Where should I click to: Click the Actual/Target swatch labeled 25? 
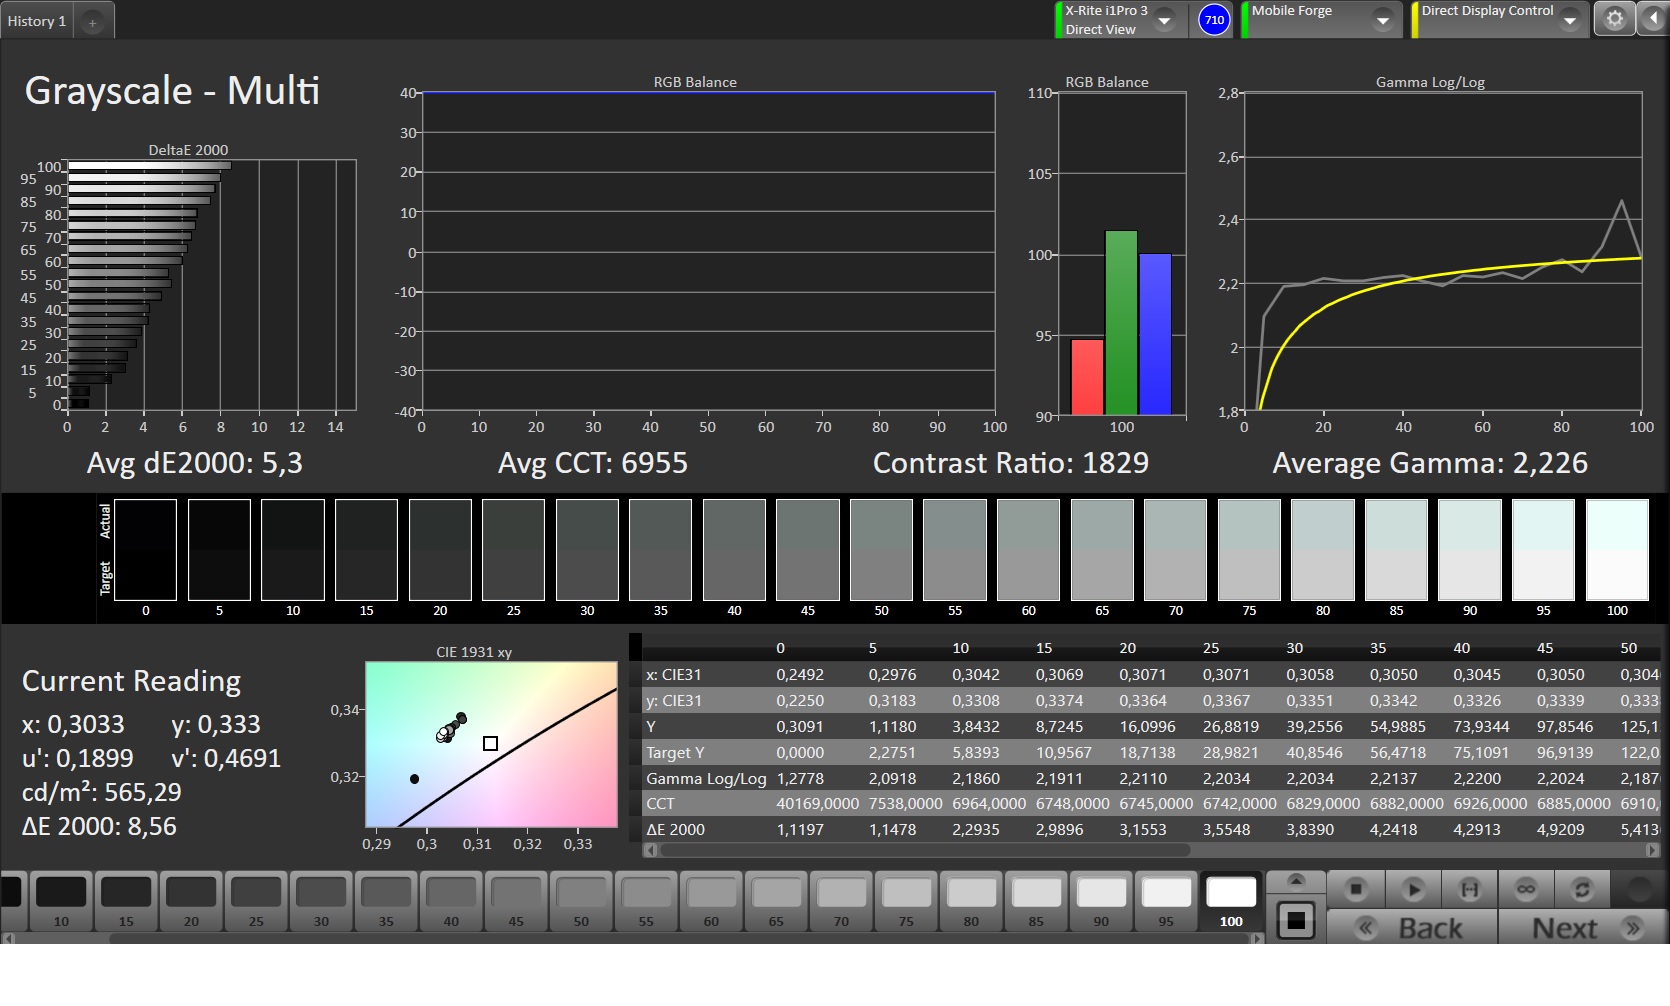click(513, 550)
